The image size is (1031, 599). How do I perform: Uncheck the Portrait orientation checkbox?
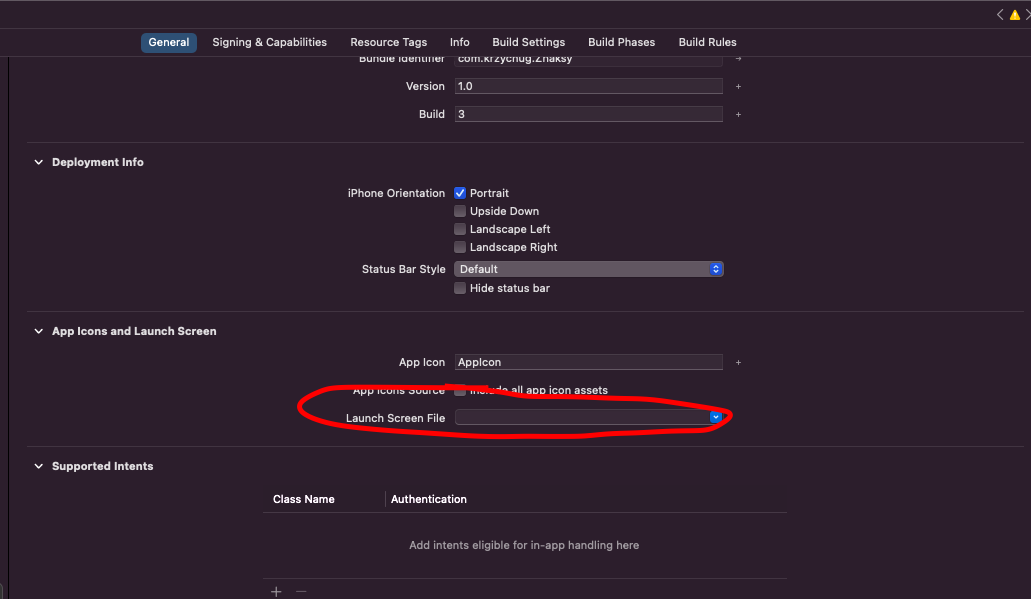click(x=460, y=193)
